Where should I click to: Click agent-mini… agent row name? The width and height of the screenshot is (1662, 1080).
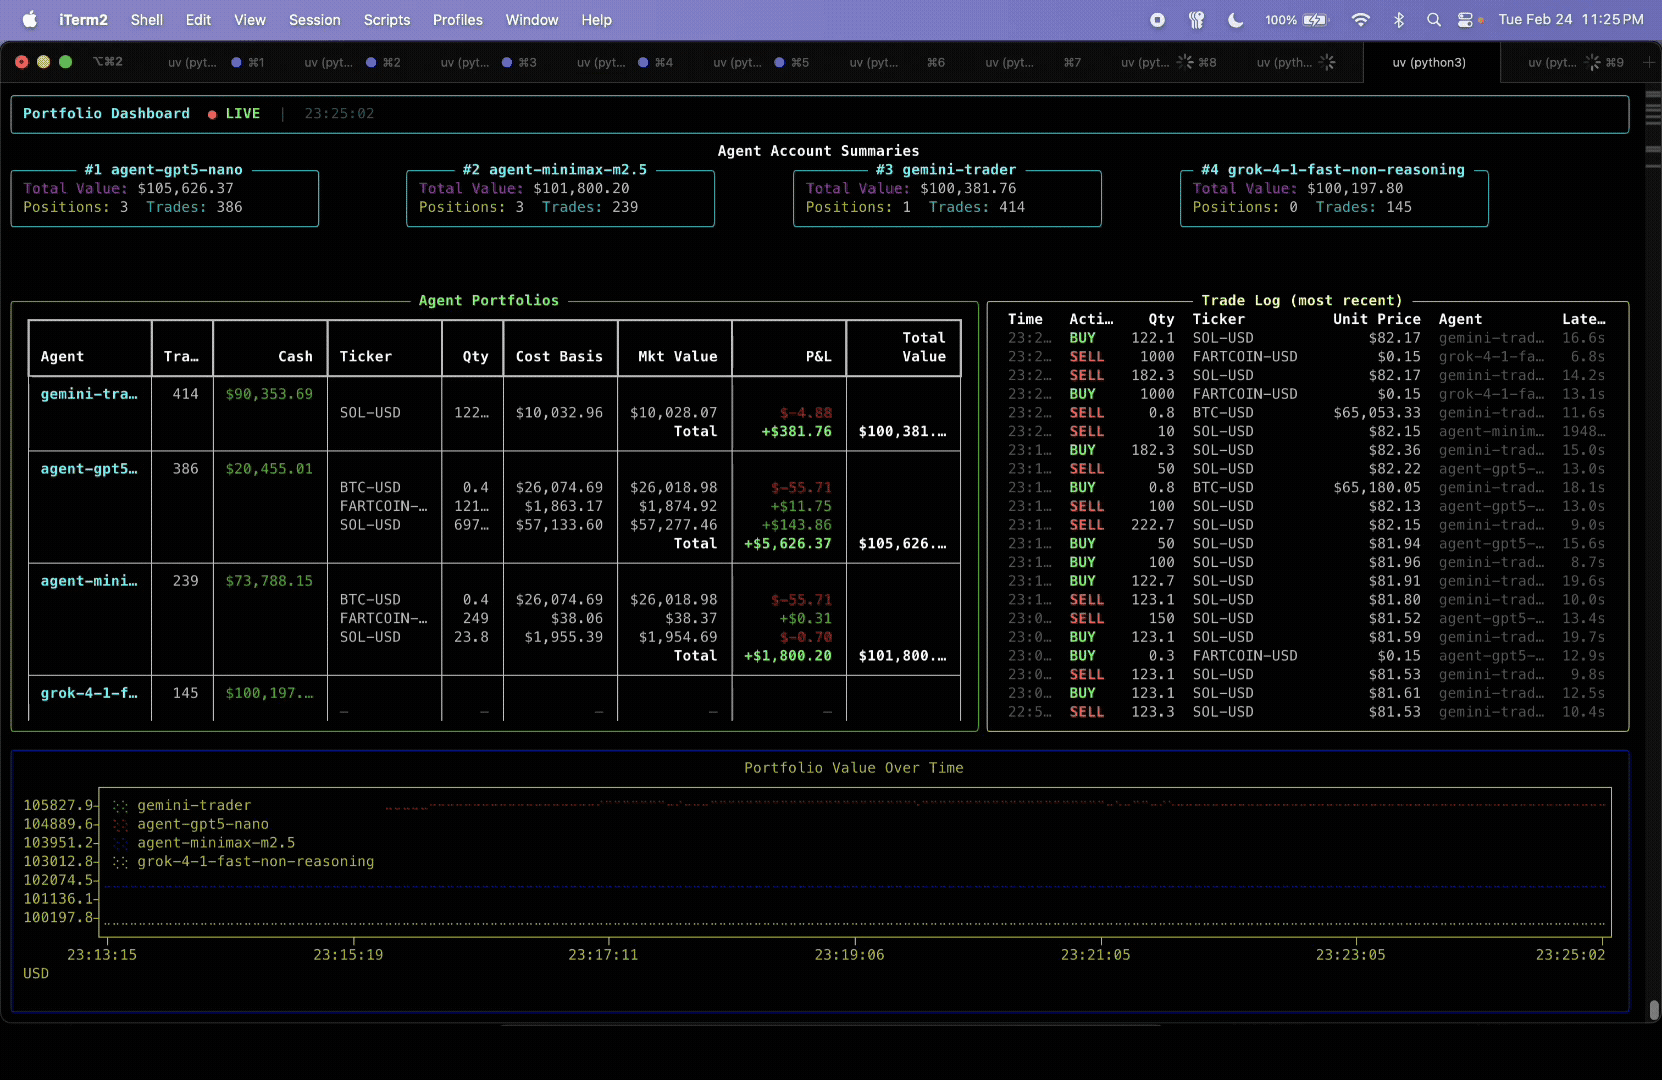(89, 580)
